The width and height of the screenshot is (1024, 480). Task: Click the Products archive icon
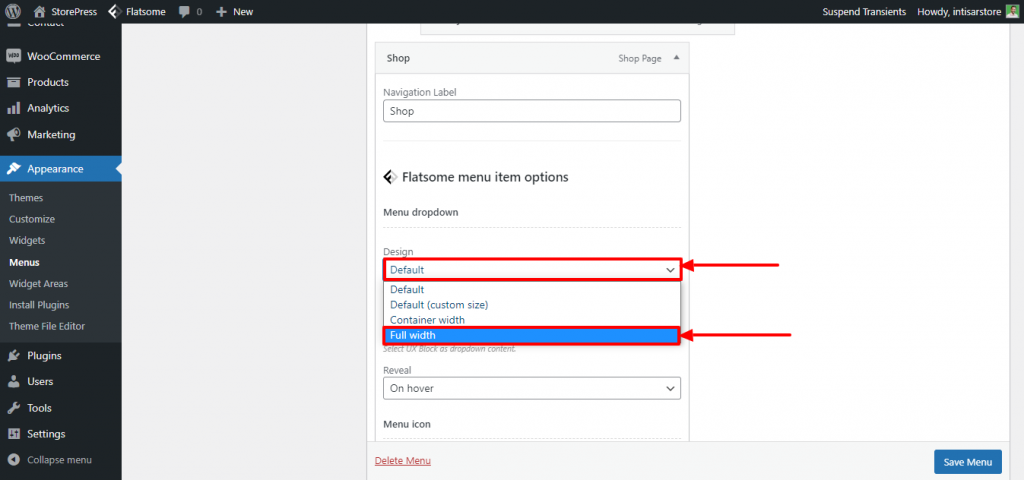point(14,82)
